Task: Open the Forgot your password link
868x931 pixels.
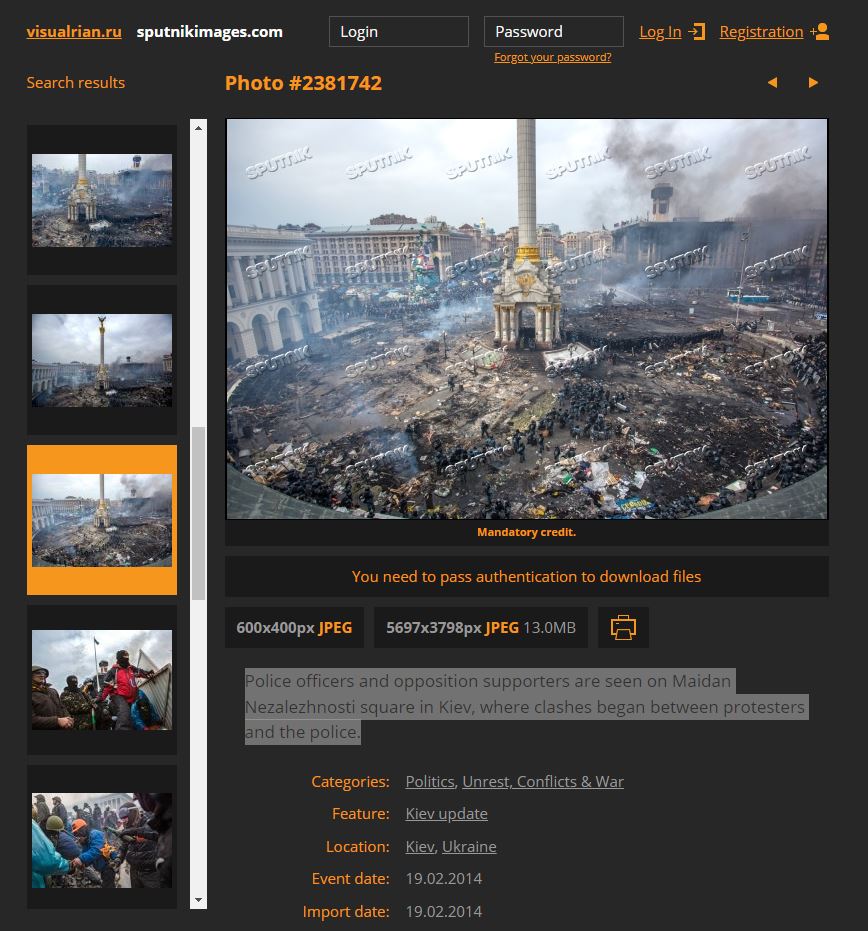Action: pyautogui.click(x=552, y=57)
